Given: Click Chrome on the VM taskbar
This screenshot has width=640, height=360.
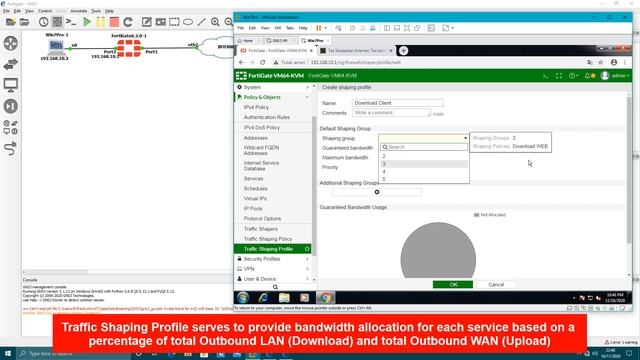Looking at the screenshot, I should (x=325, y=298).
